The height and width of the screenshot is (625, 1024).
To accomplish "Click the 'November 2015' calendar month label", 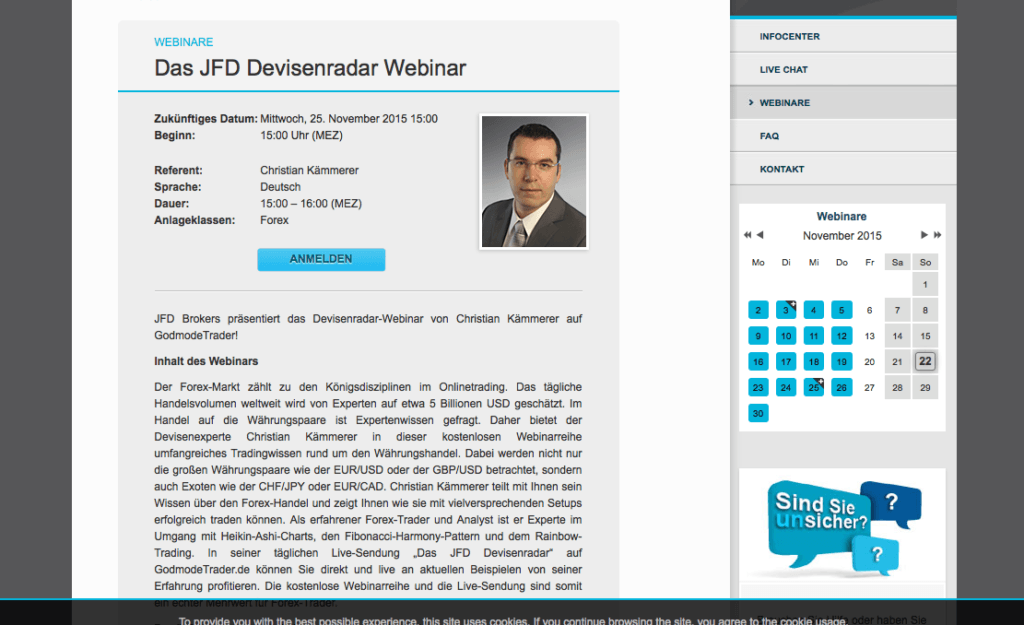I will [x=842, y=236].
